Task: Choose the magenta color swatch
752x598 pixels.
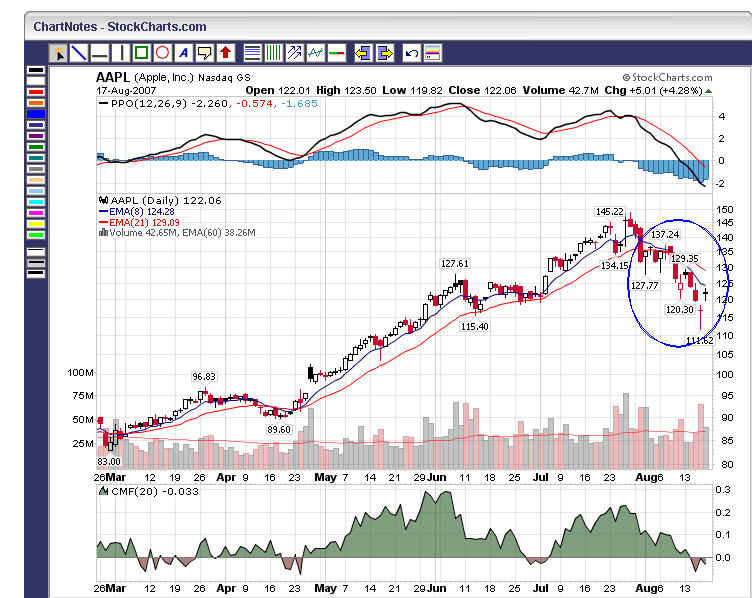Action: click(36, 213)
